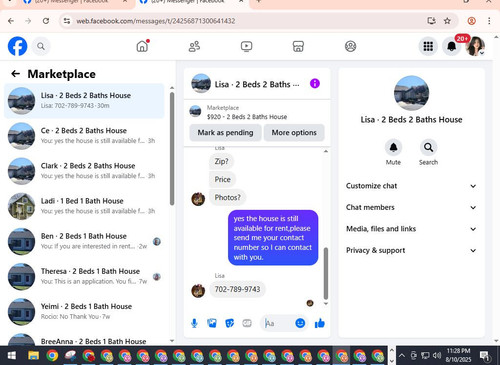Open the account profile picture menu

[x=475, y=46]
